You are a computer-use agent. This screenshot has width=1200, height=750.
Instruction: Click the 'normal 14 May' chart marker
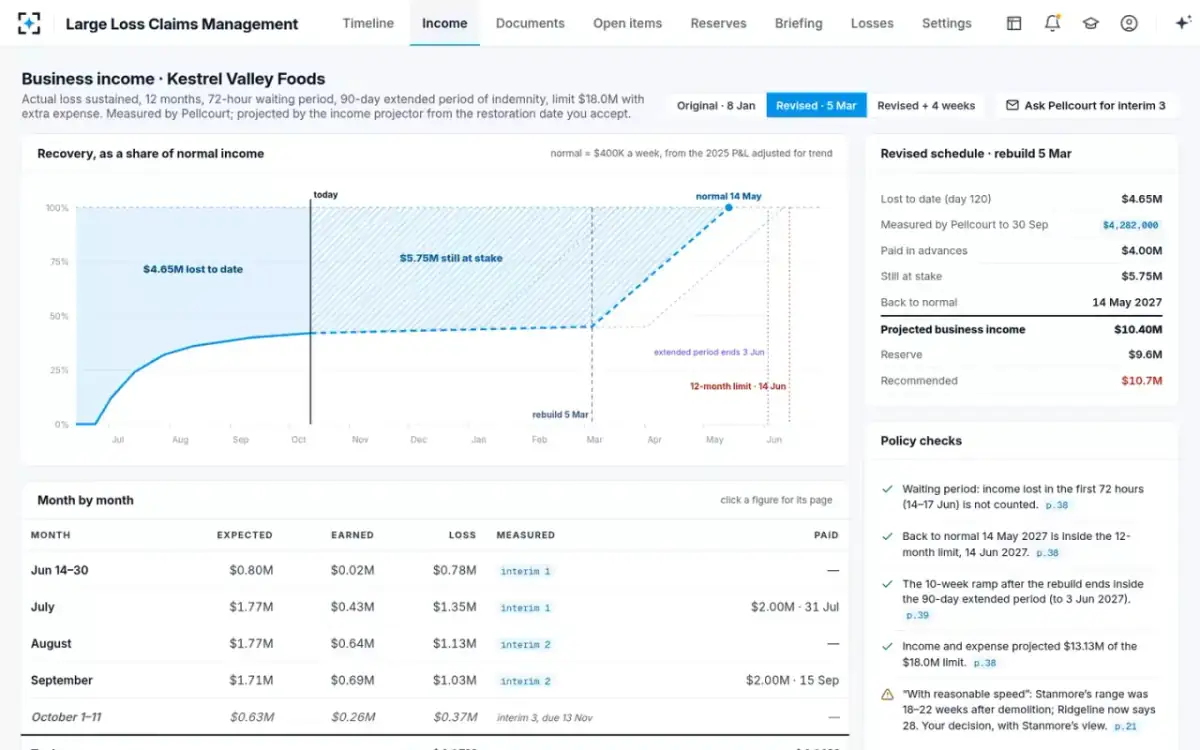(728, 207)
